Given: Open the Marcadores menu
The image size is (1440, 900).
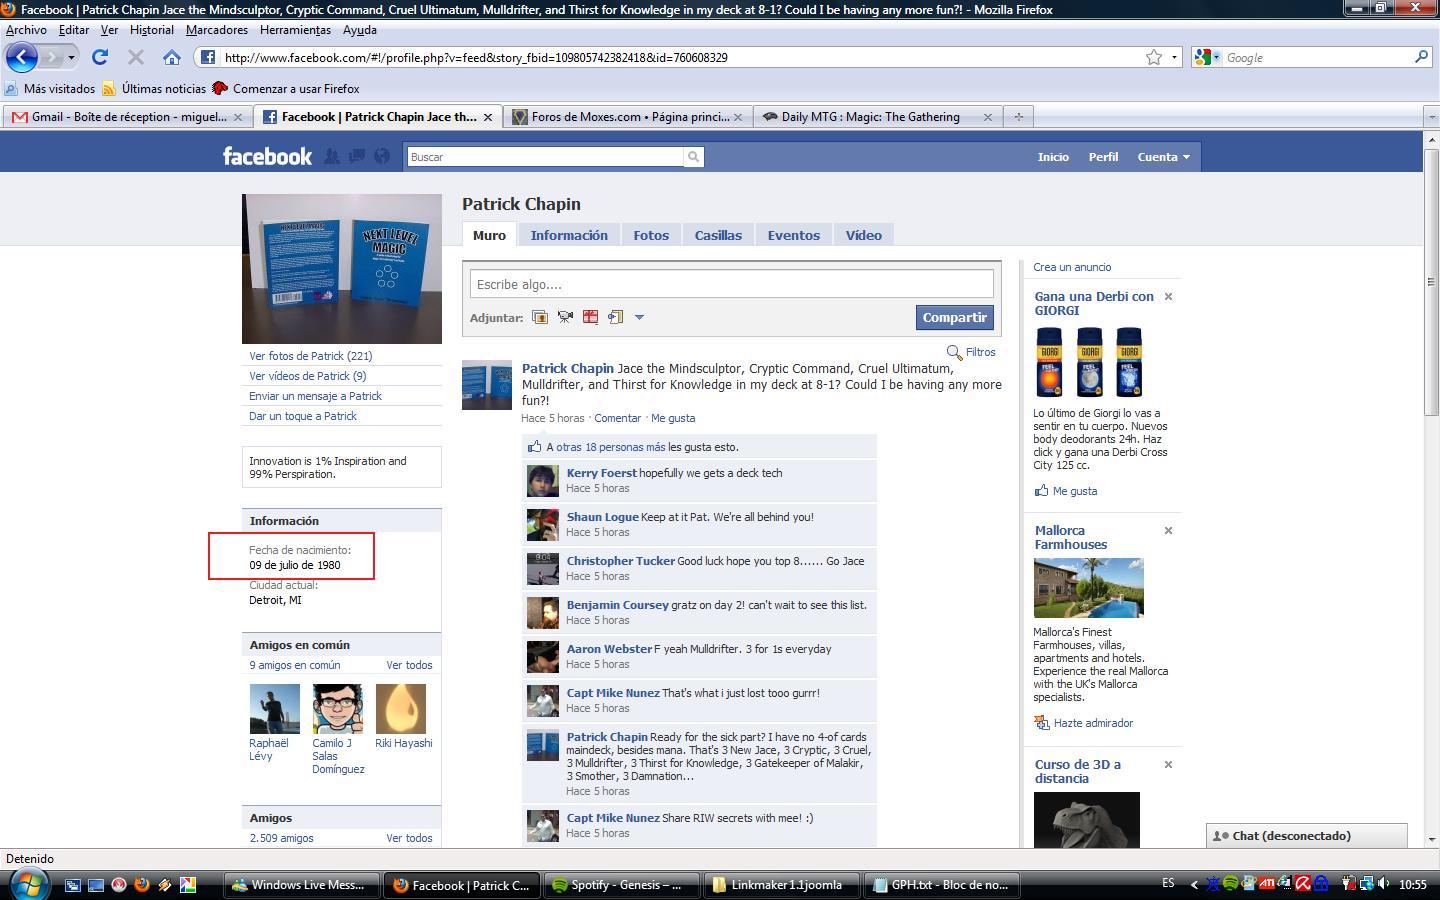Looking at the screenshot, I should pos(217,30).
